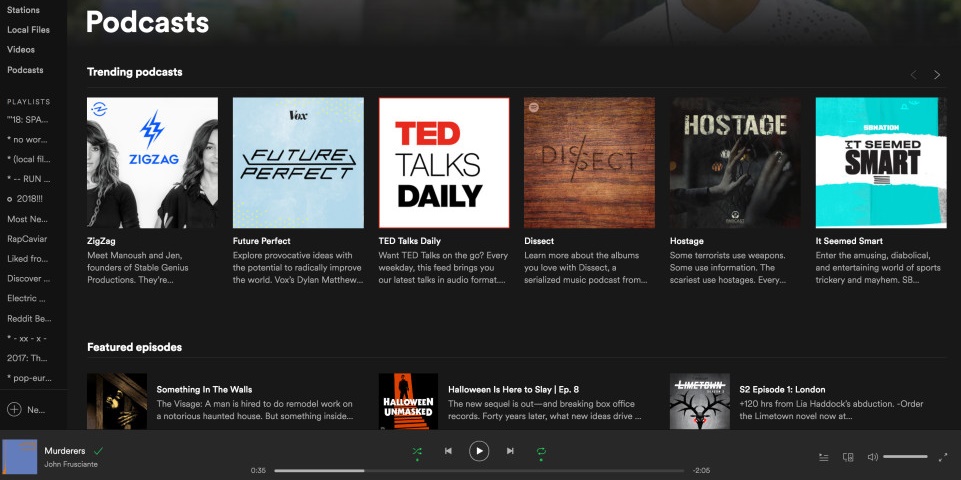
Task: Open Something In The Walls episode artwork
Action: pyautogui.click(x=117, y=402)
